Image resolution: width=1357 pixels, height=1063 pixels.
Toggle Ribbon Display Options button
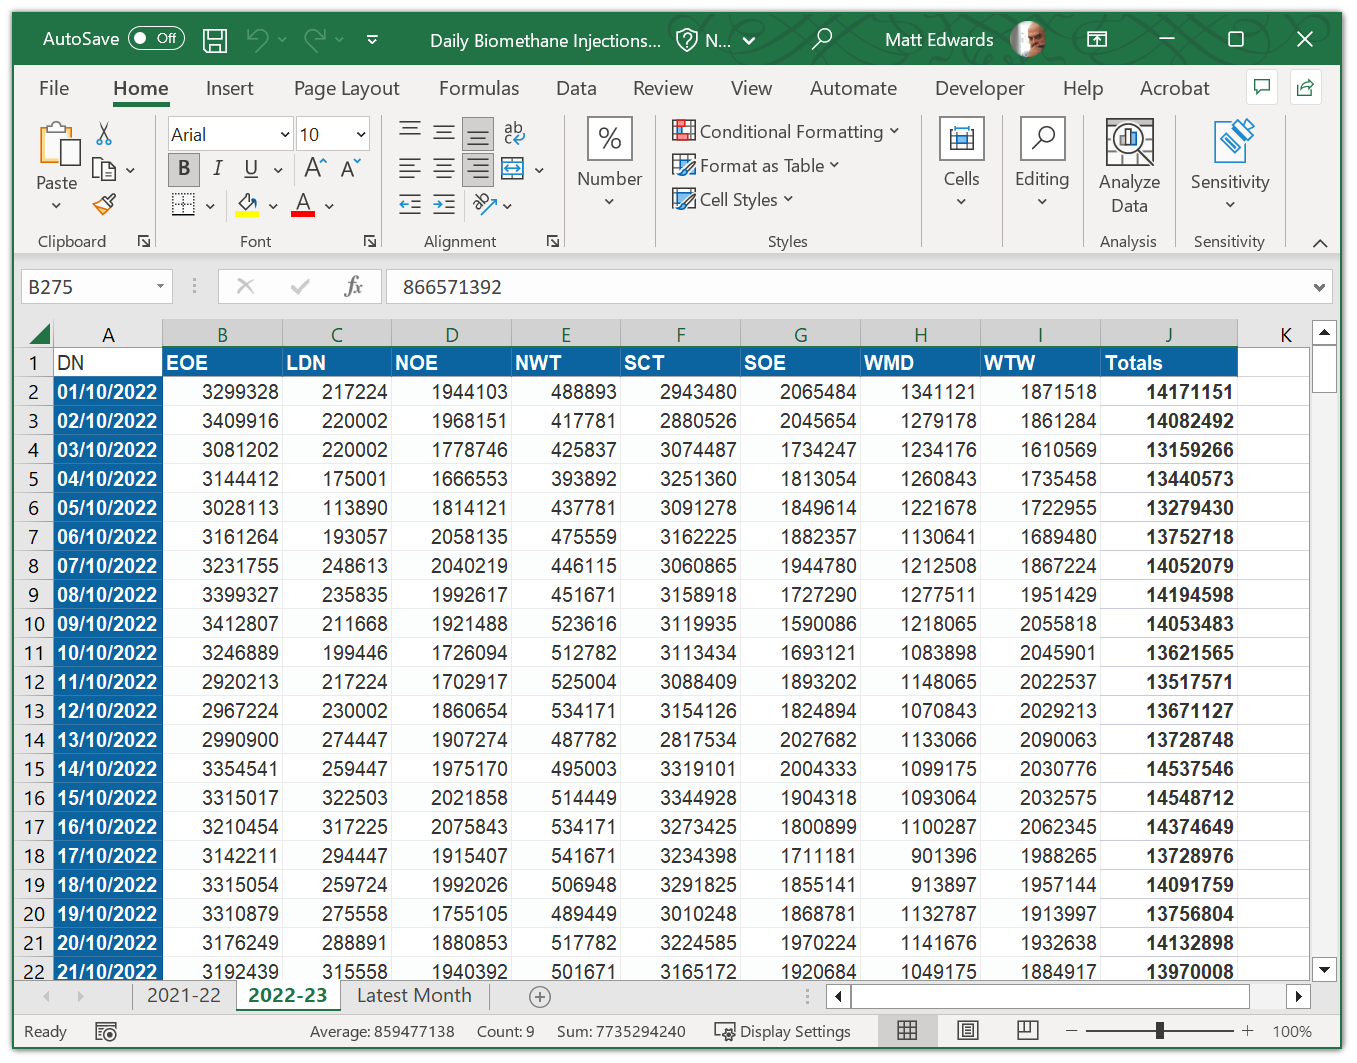coord(1097,39)
